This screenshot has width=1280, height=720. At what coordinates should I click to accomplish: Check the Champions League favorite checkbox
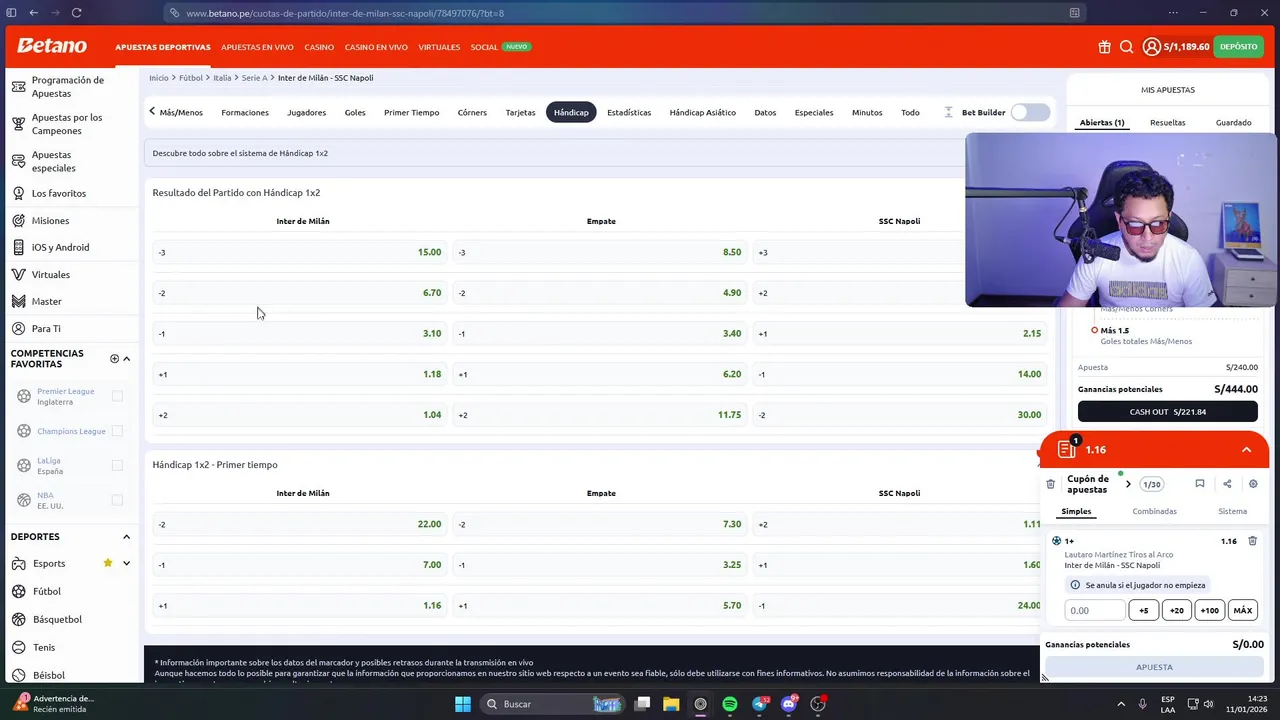117,431
